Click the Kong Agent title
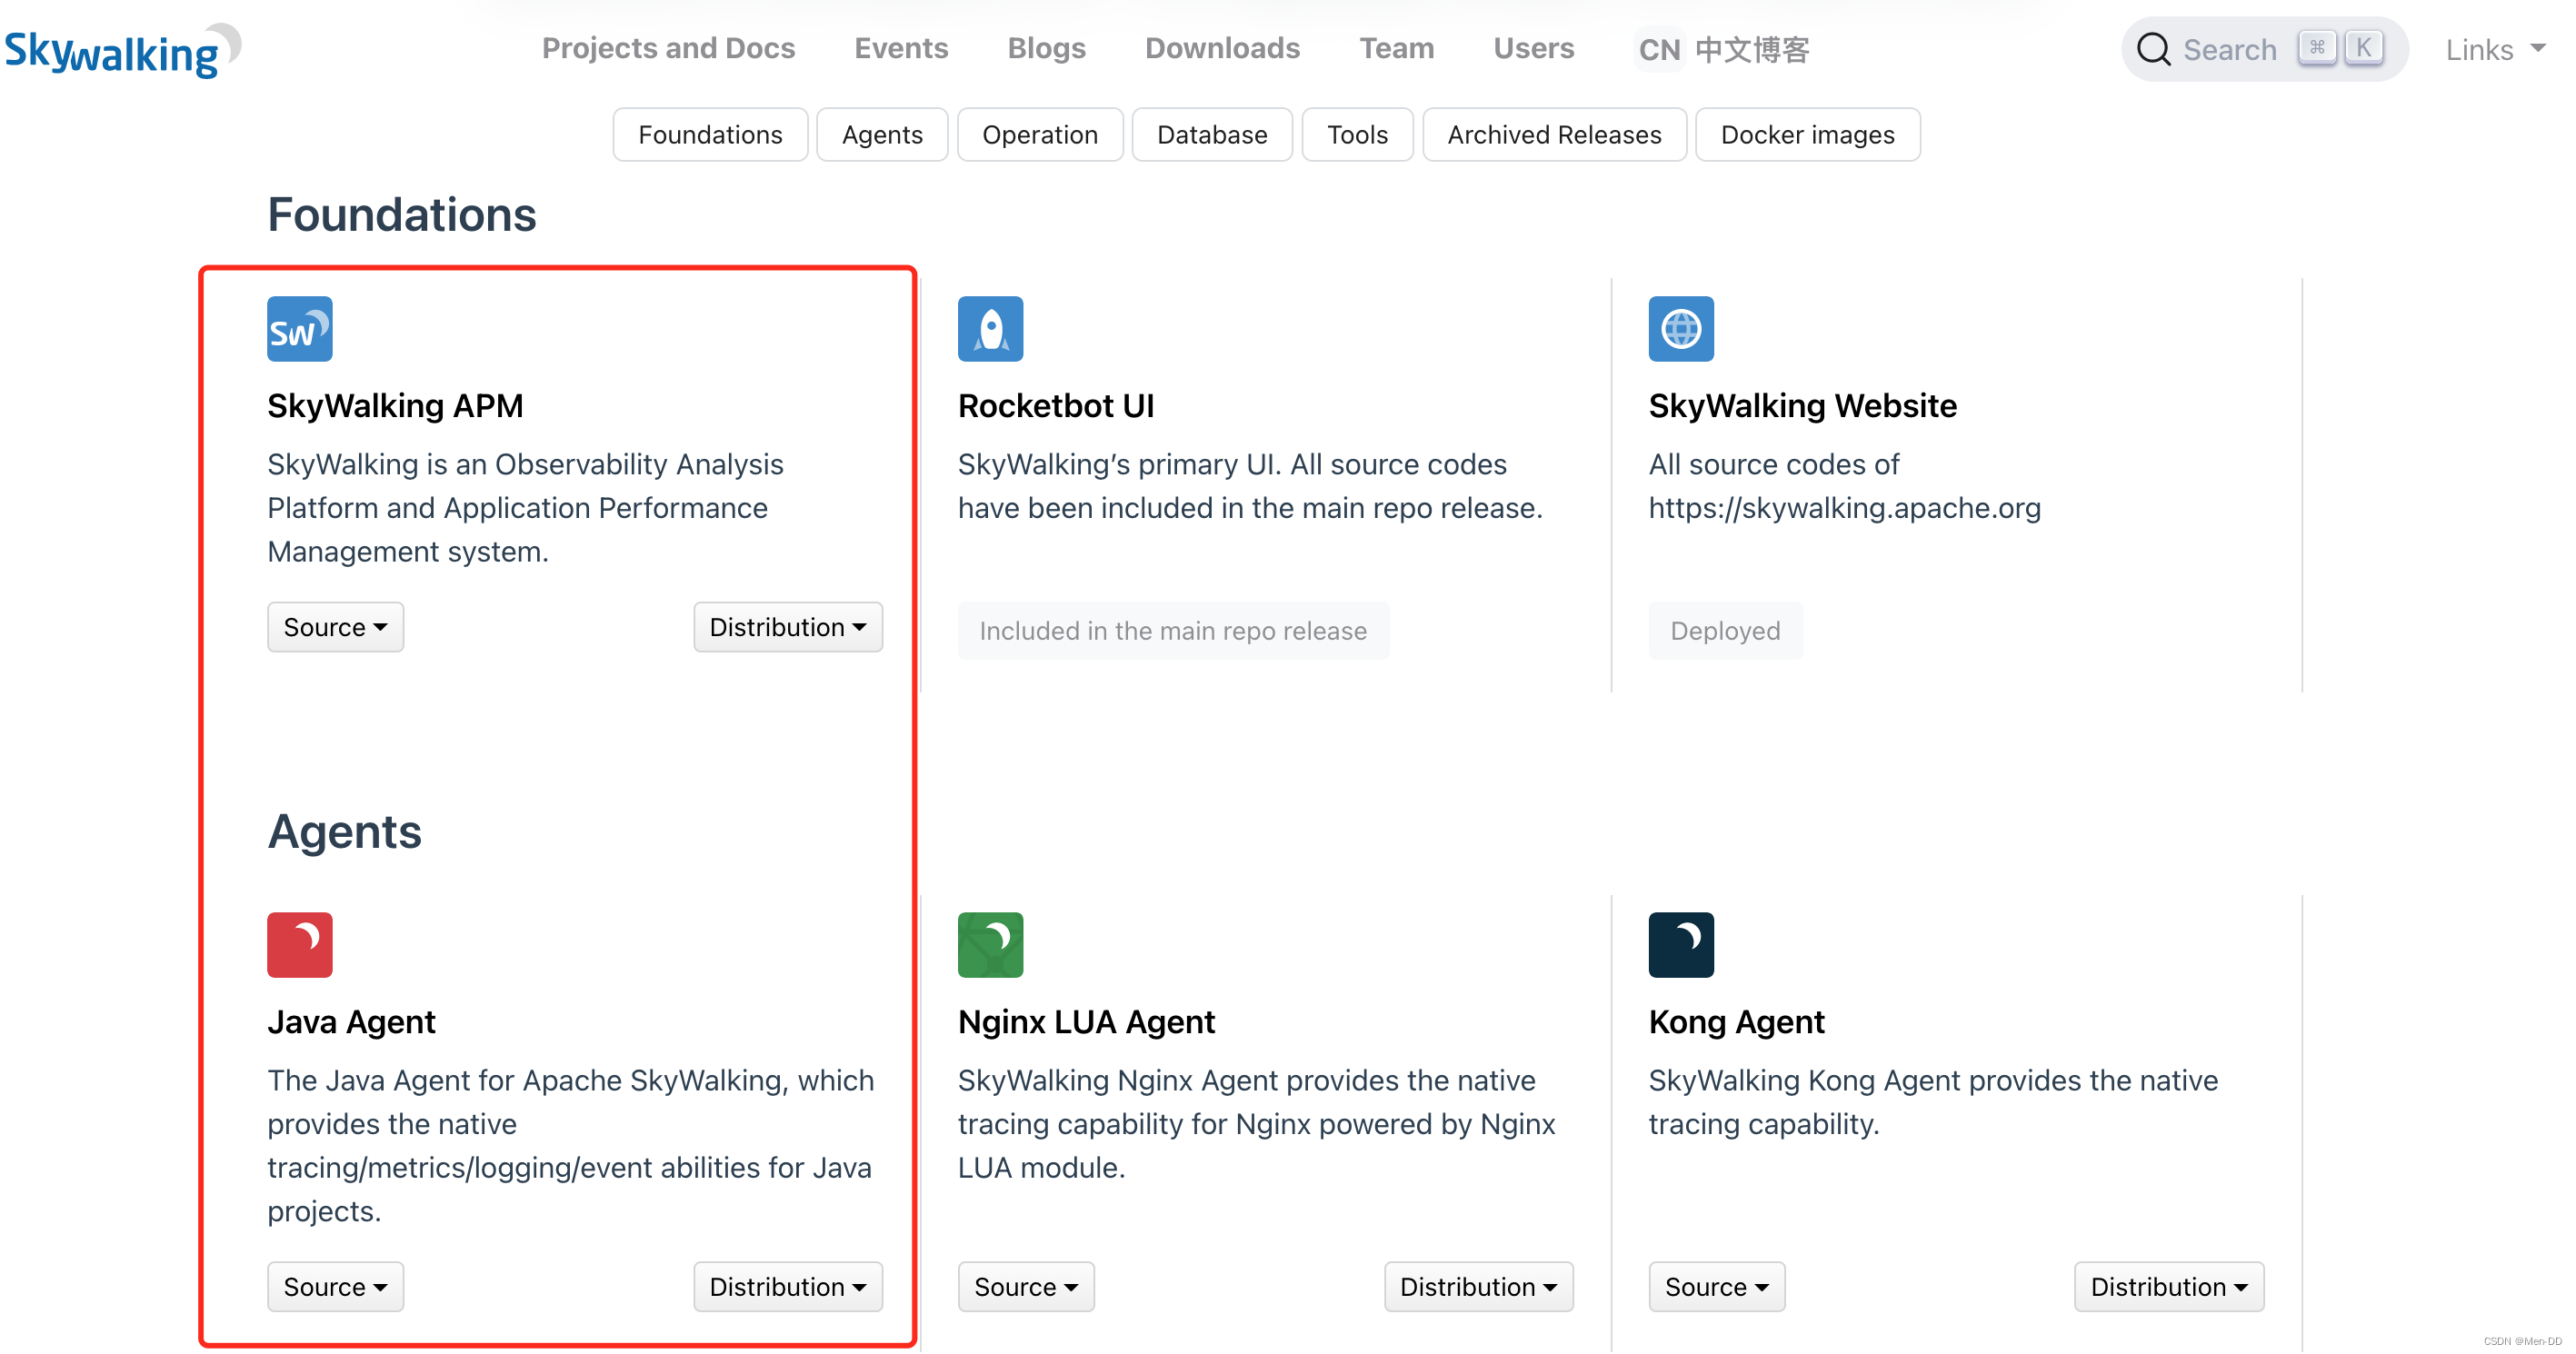Viewport: 2576px width, 1354px height. click(1736, 1022)
